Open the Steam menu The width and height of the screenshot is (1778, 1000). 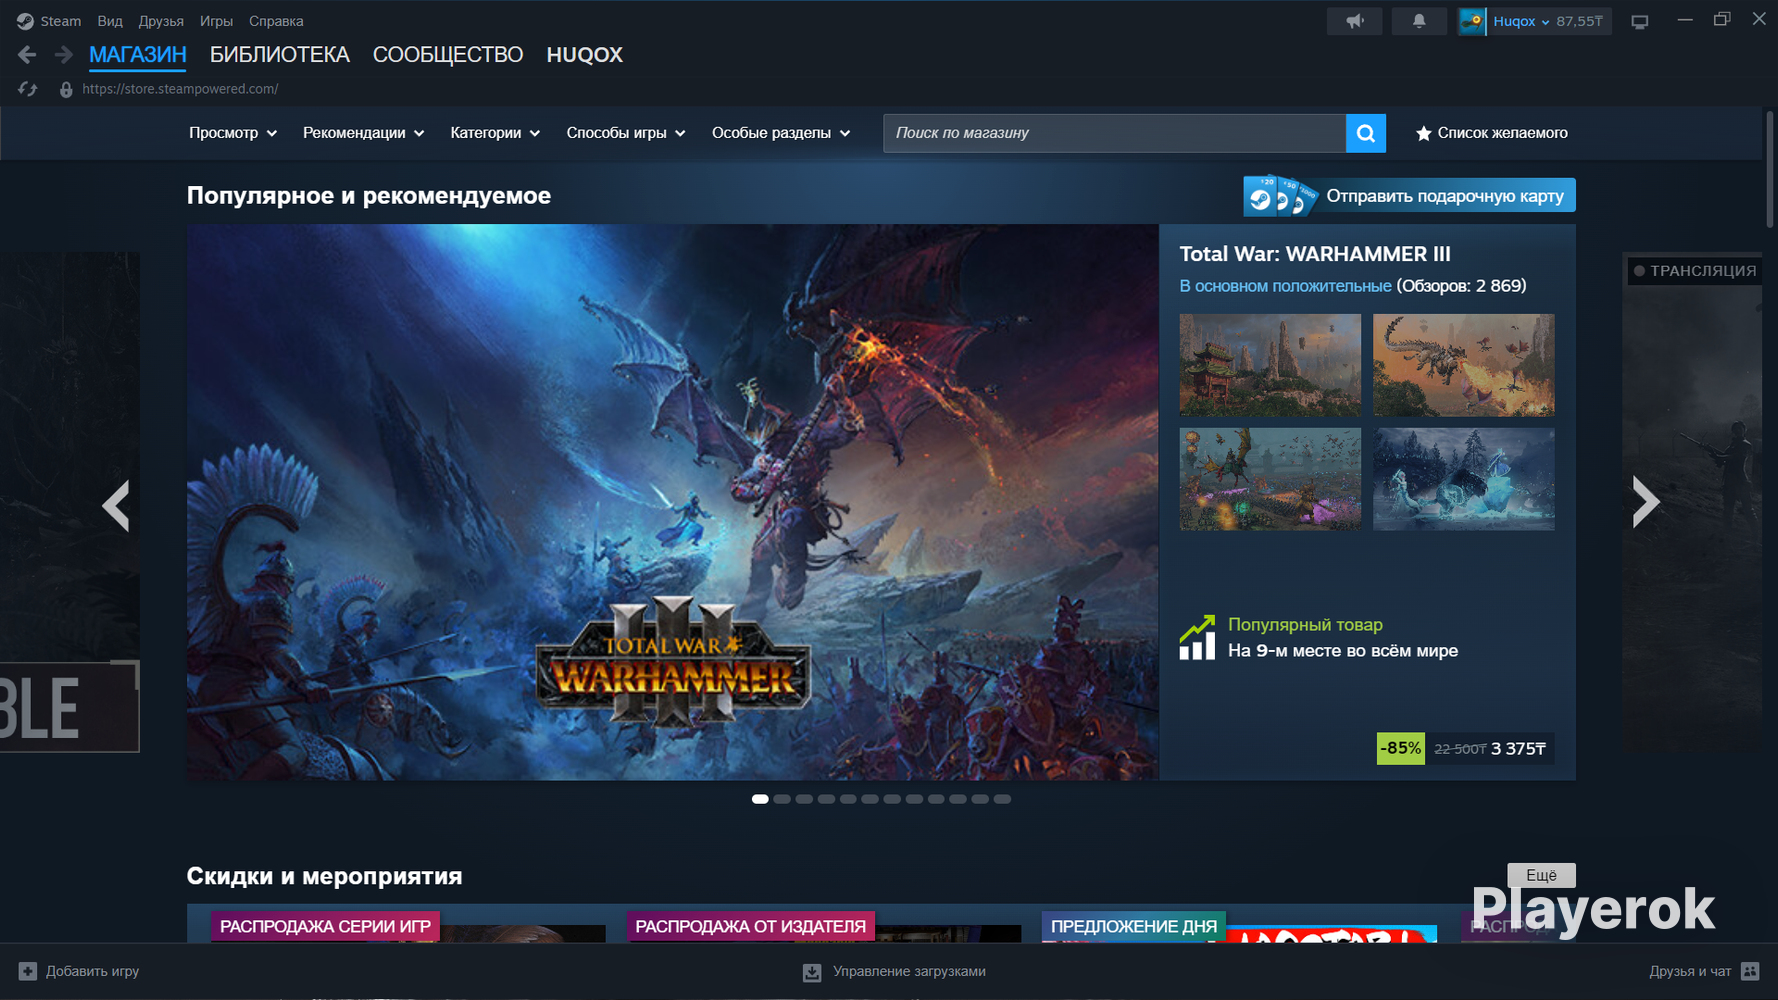(61, 21)
